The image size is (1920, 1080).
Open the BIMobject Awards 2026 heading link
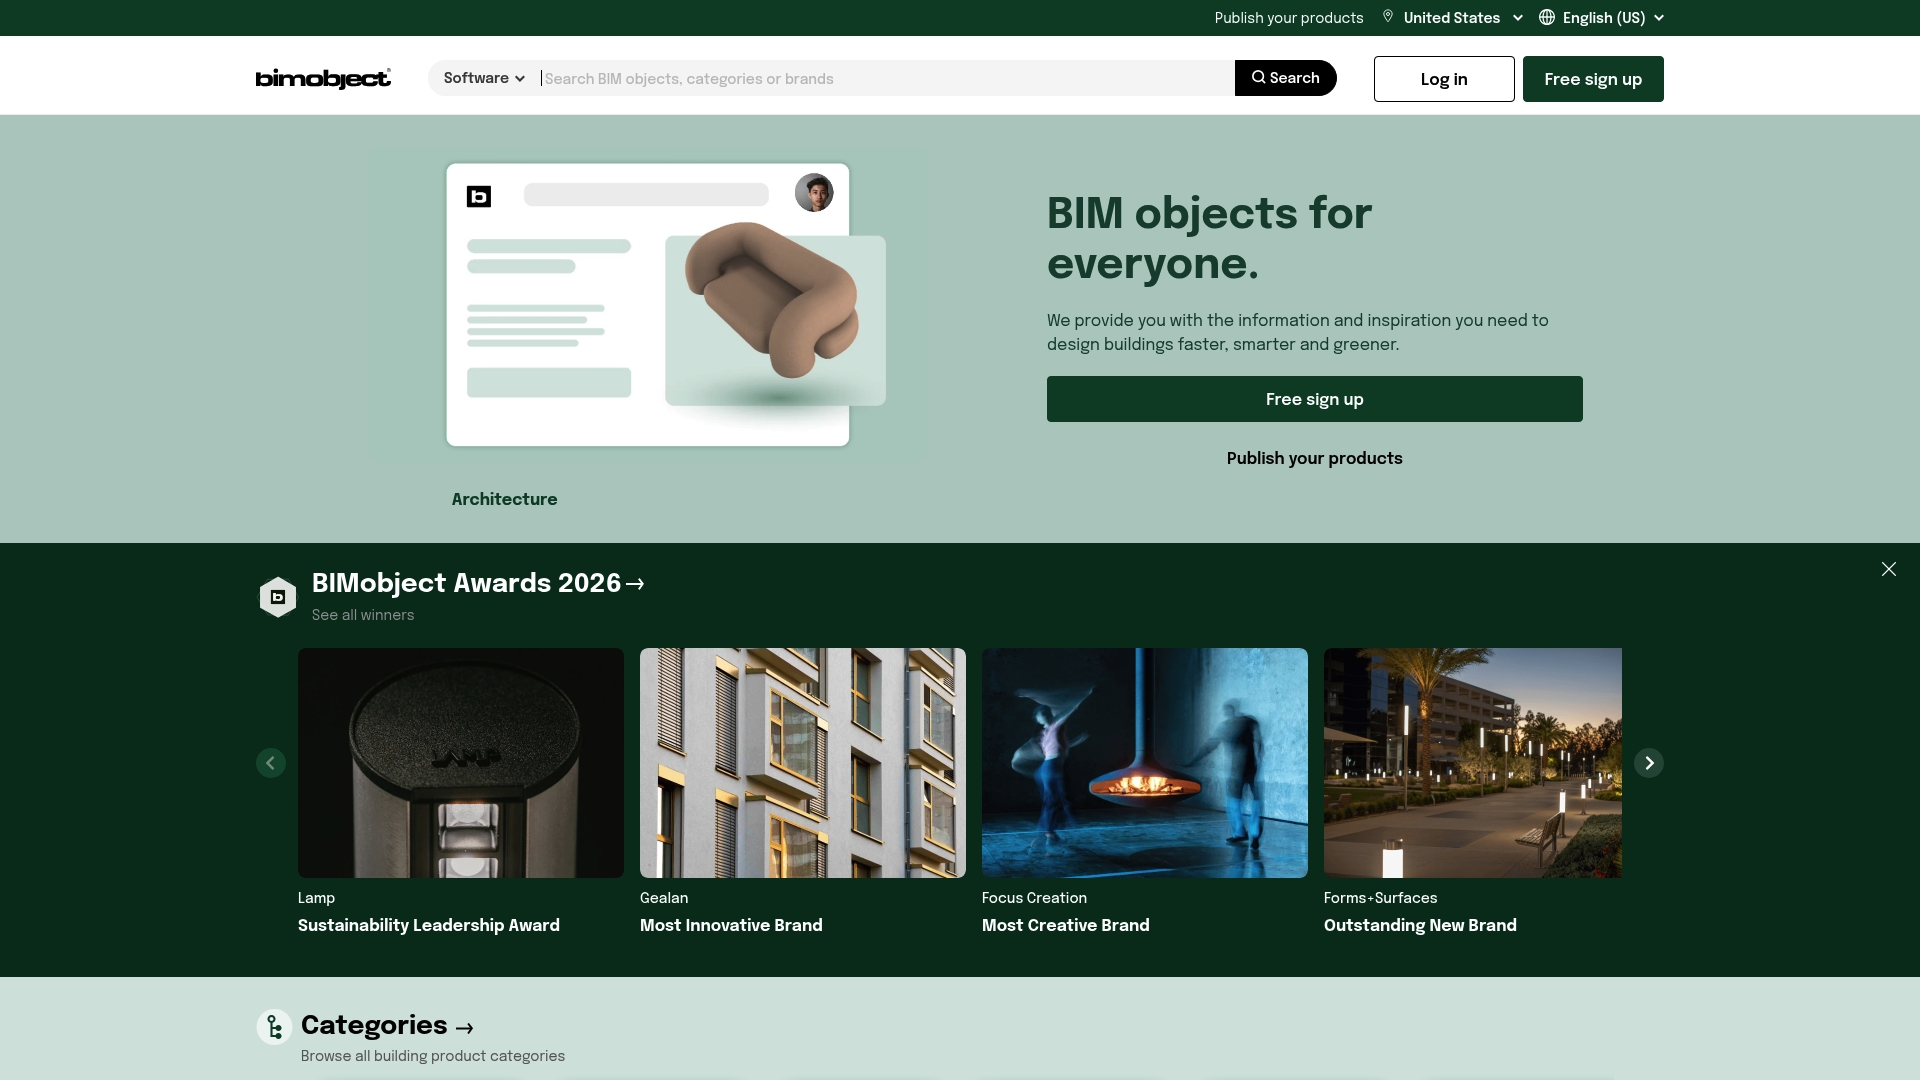pos(478,583)
